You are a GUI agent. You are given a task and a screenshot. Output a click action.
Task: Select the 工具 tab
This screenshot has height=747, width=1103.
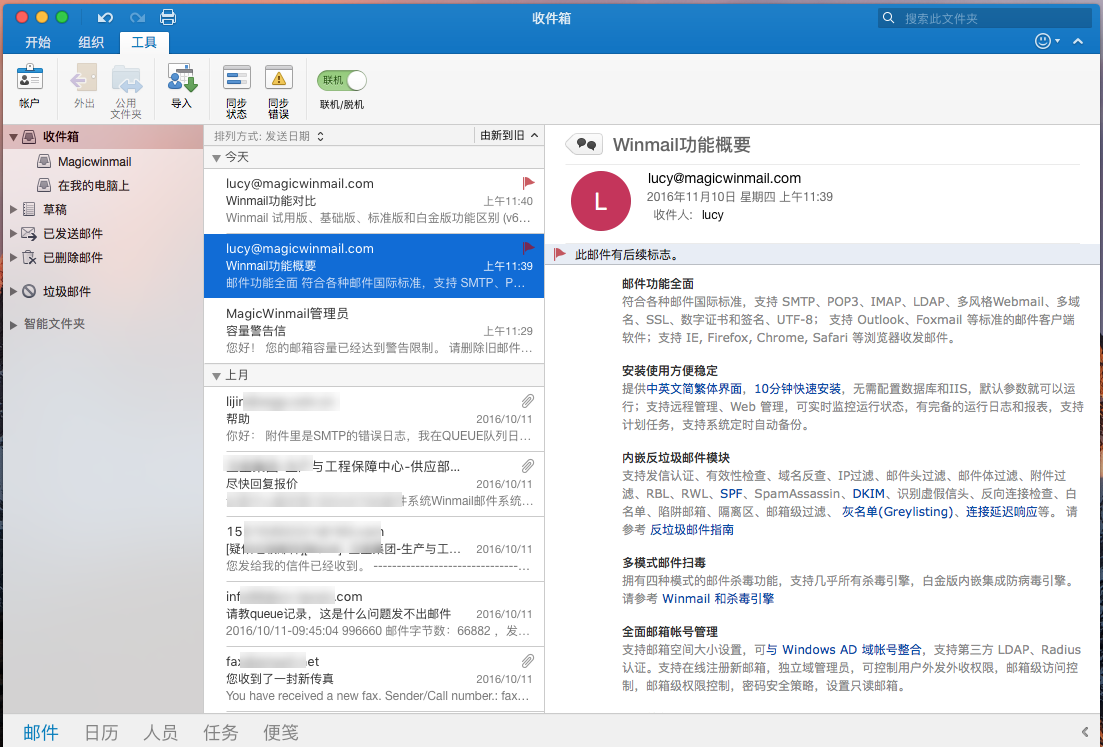point(144,42)
